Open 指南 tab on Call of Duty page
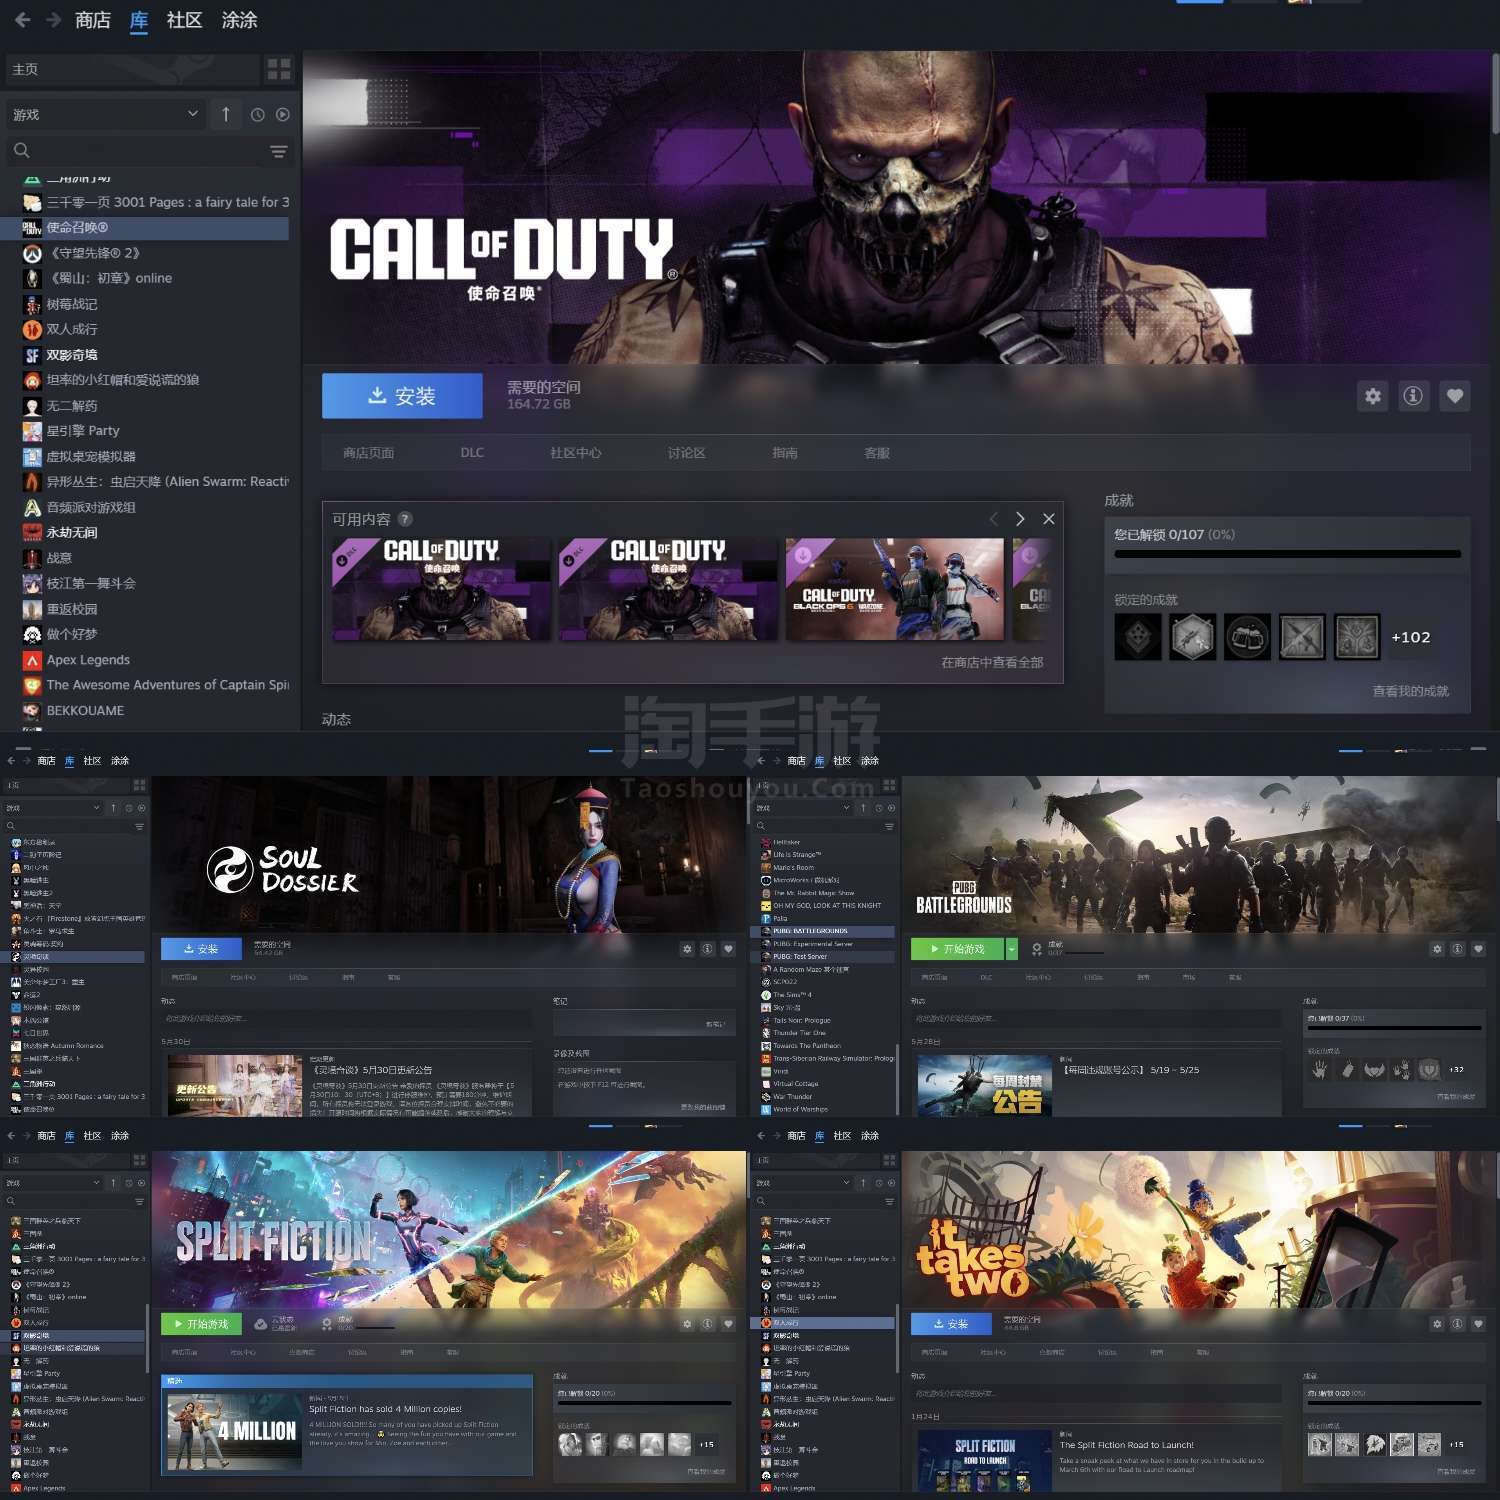The image size is (1500, 1500). tap(785, 453)
